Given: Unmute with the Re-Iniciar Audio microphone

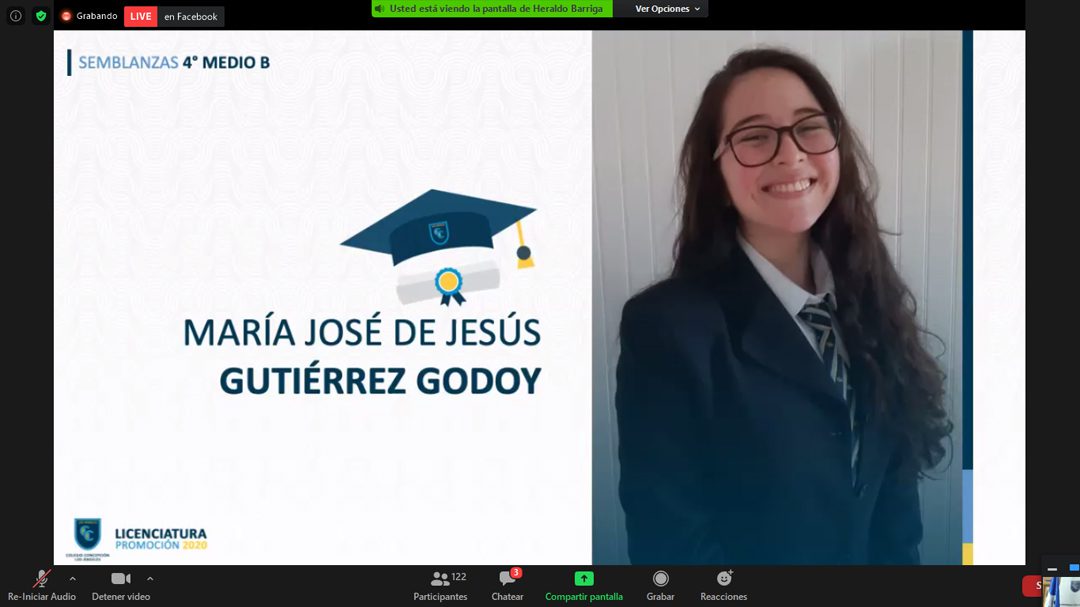Looking at the screenshot, I should click(42, 580).
